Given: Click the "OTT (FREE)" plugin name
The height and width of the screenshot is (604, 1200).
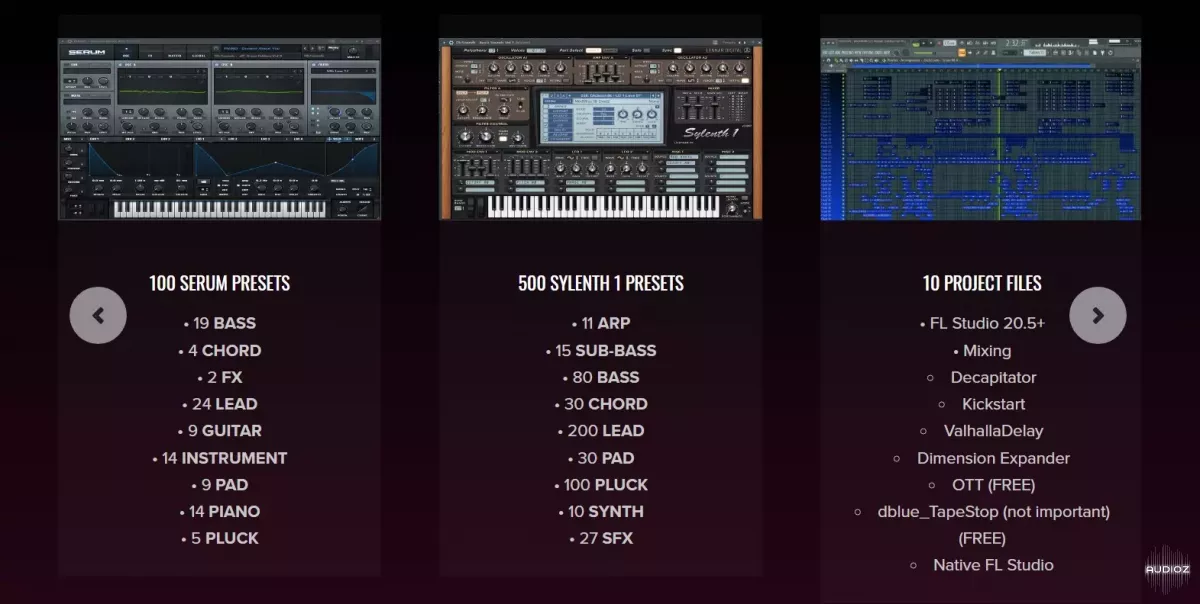Looking at the screenshot, I should point(994,485).
